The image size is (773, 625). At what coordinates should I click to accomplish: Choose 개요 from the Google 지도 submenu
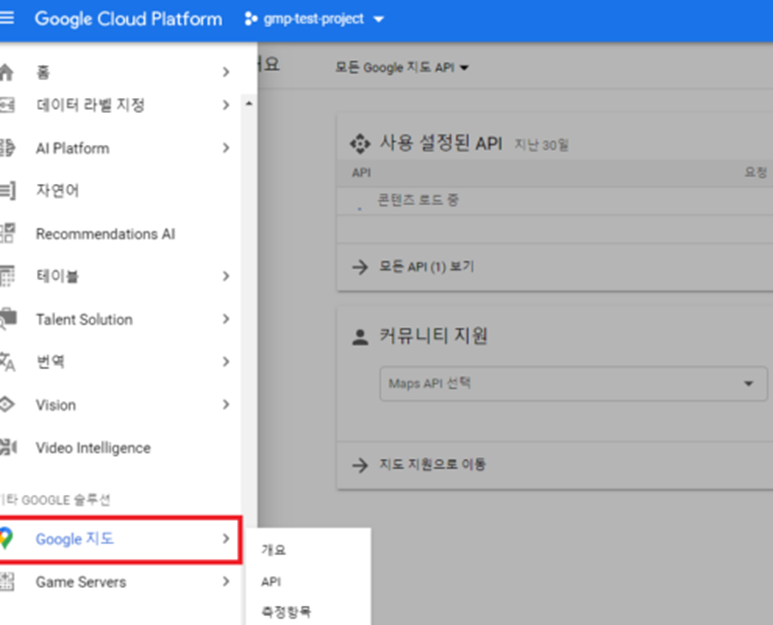tap(274, 550)
